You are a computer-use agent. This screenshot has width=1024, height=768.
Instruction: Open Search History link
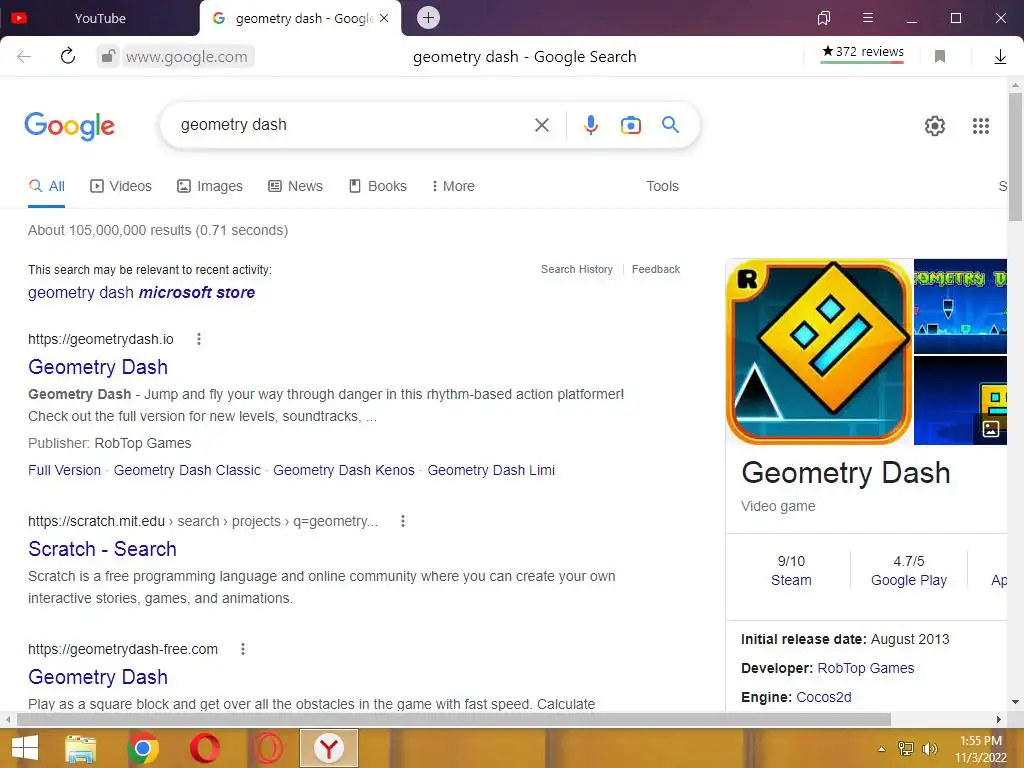coord(577,269)
